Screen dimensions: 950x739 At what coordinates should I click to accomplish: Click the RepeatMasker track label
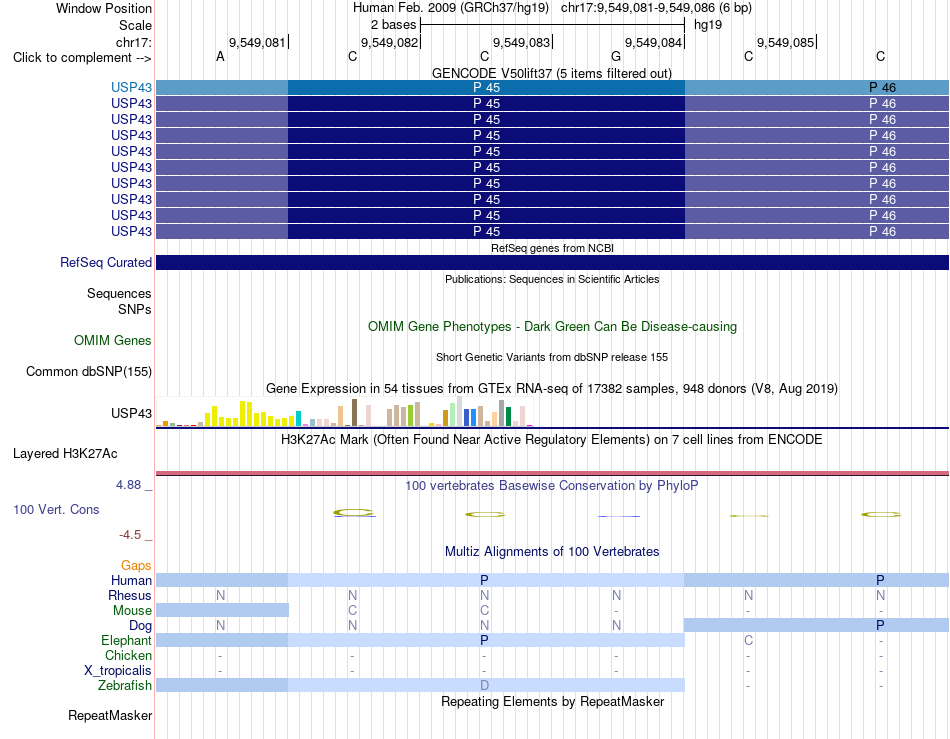pos(110,715)
